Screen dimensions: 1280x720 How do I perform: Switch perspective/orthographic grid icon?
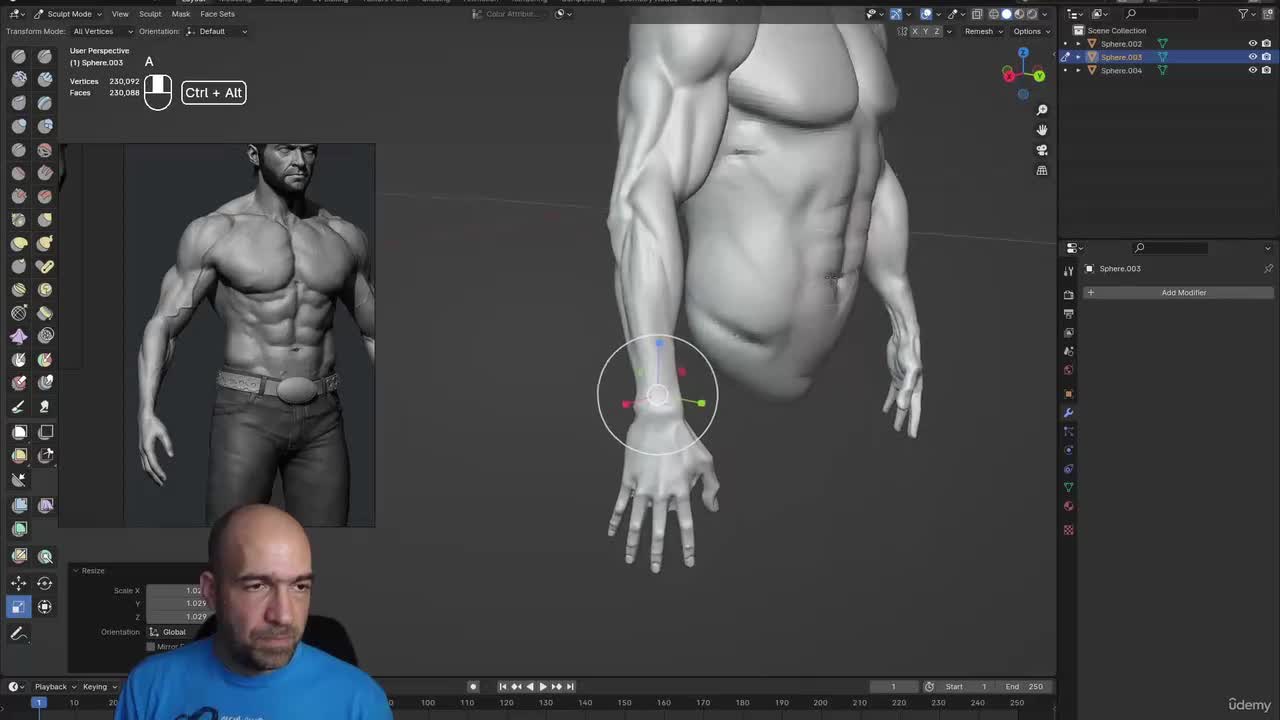1042,170
